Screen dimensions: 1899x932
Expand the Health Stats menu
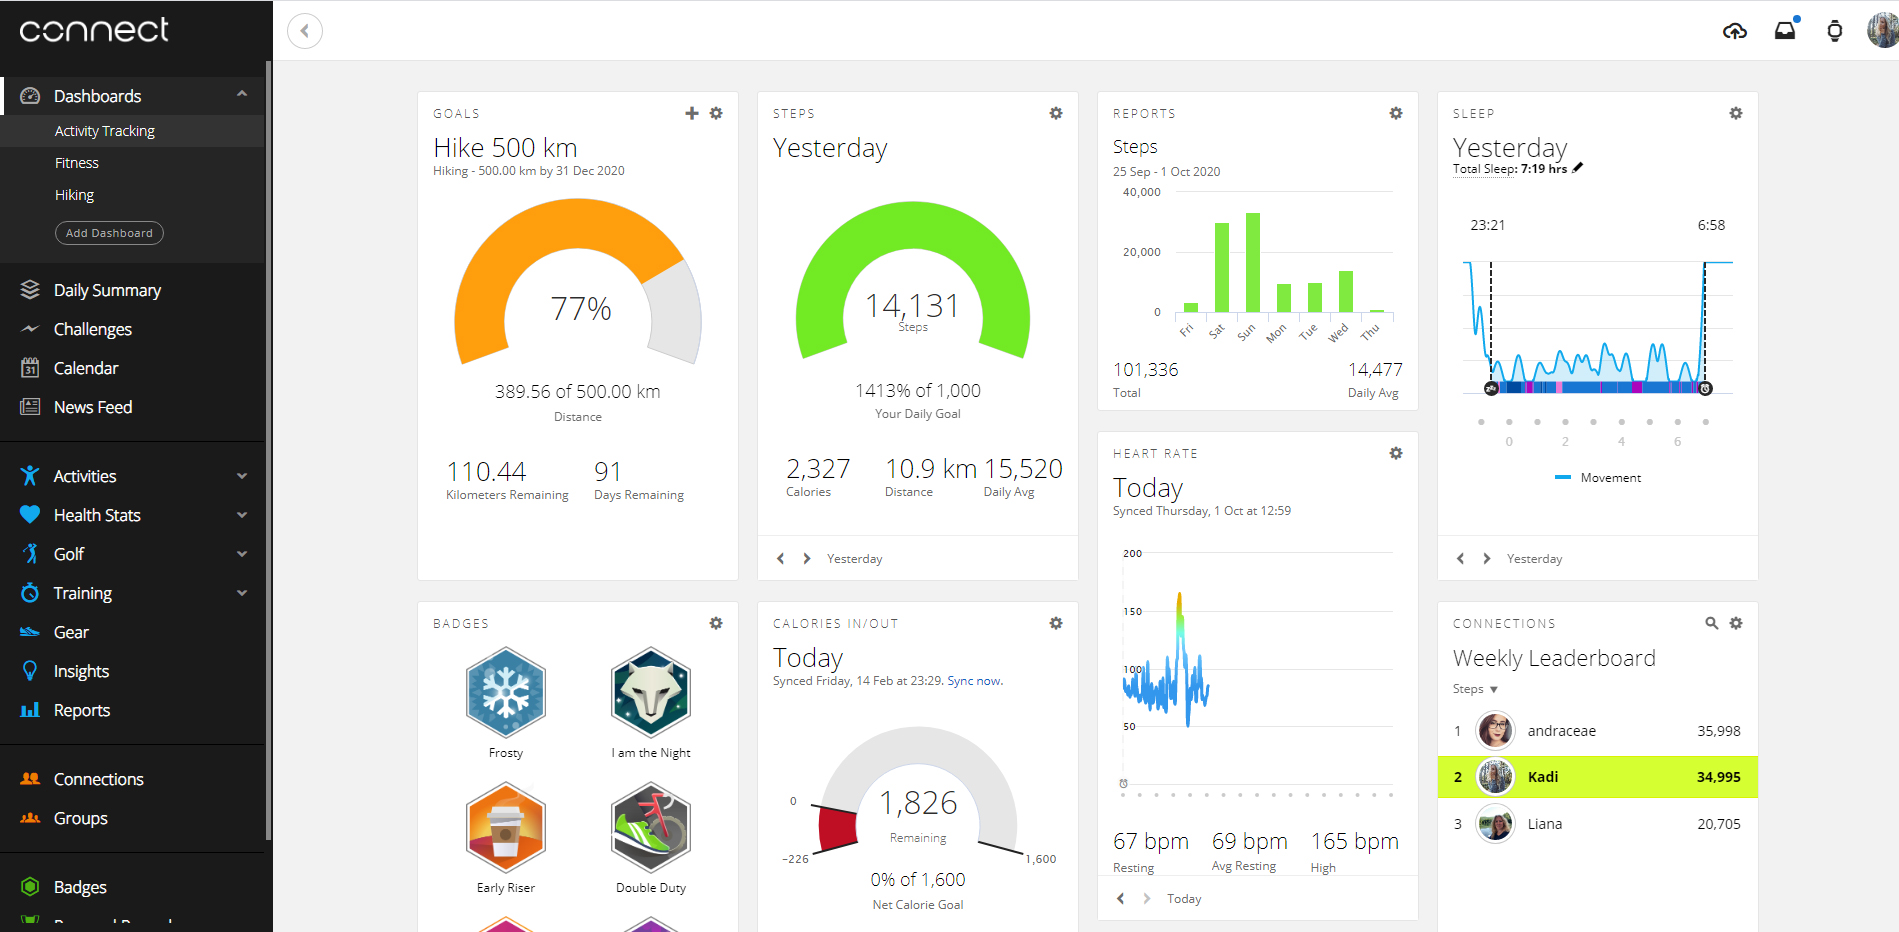[x=242, y=515]
